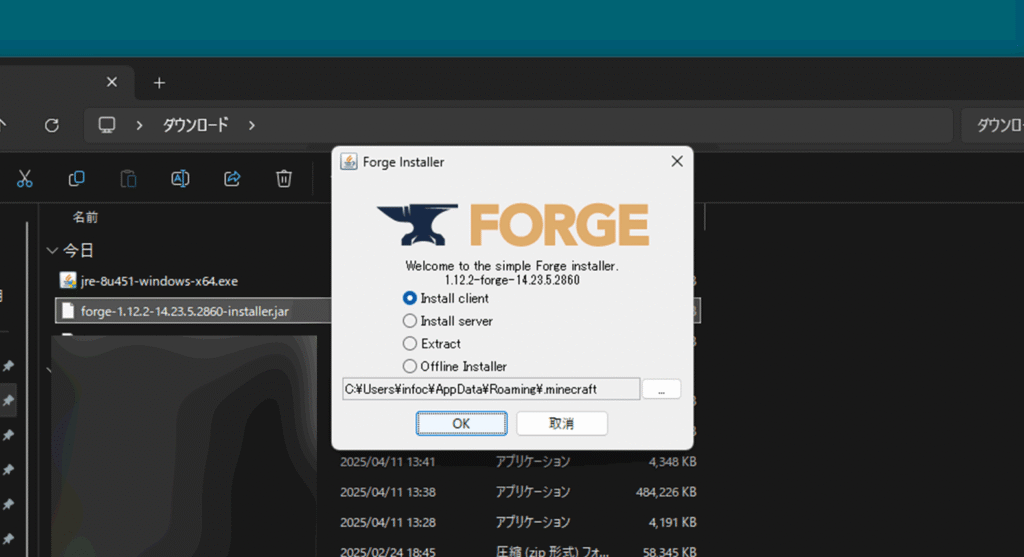Screen dimensions: 1024x557
Task: Confirm with the OK button
Action: tap(461, 423)
